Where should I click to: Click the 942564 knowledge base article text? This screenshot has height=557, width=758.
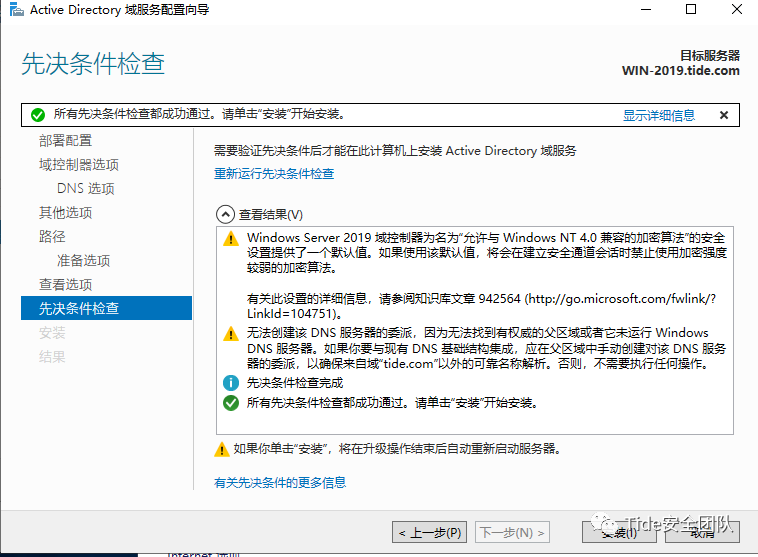pos(499,299)
